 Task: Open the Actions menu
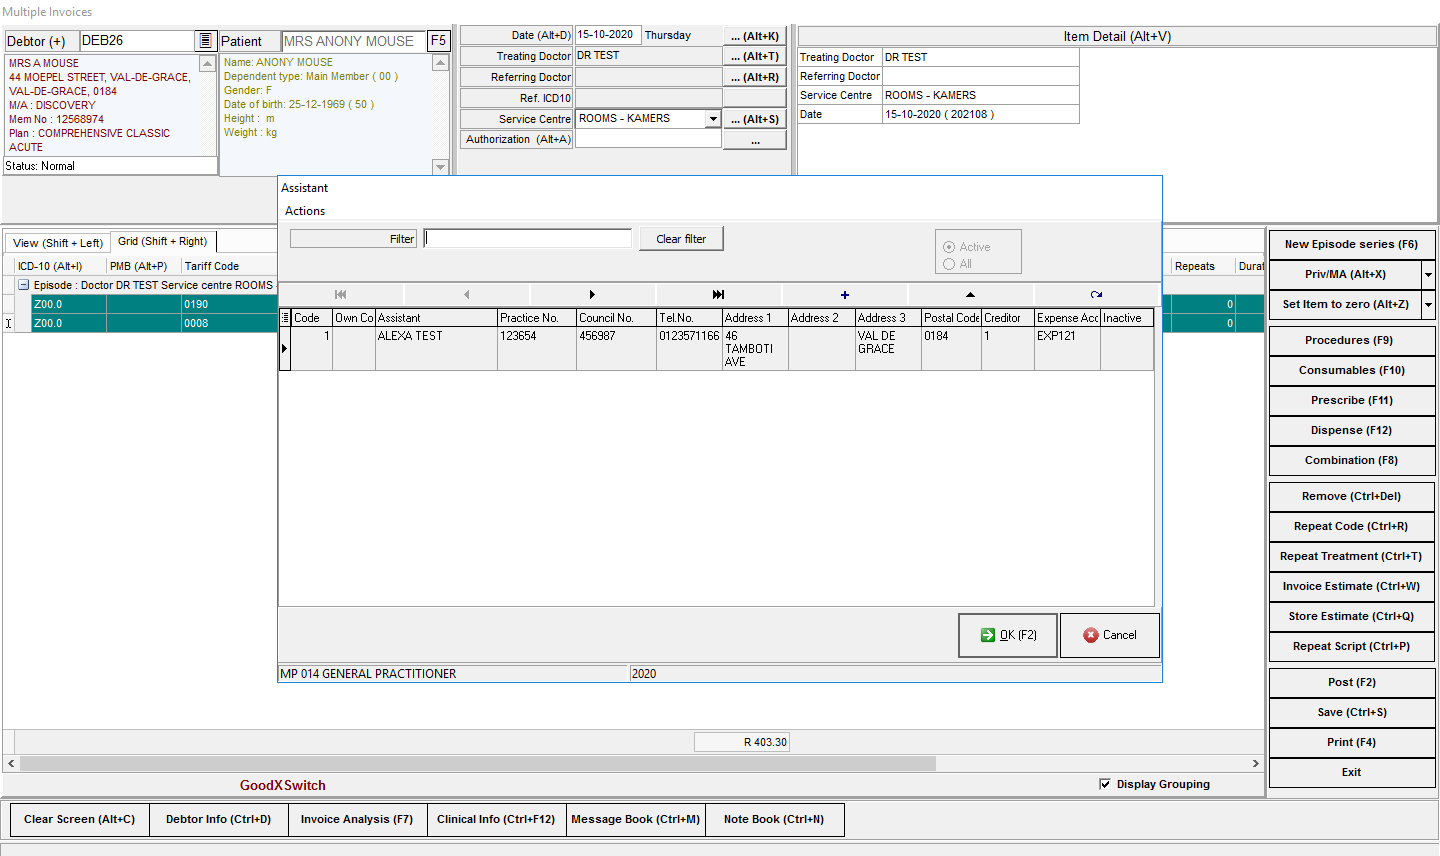tap(305, 211)
